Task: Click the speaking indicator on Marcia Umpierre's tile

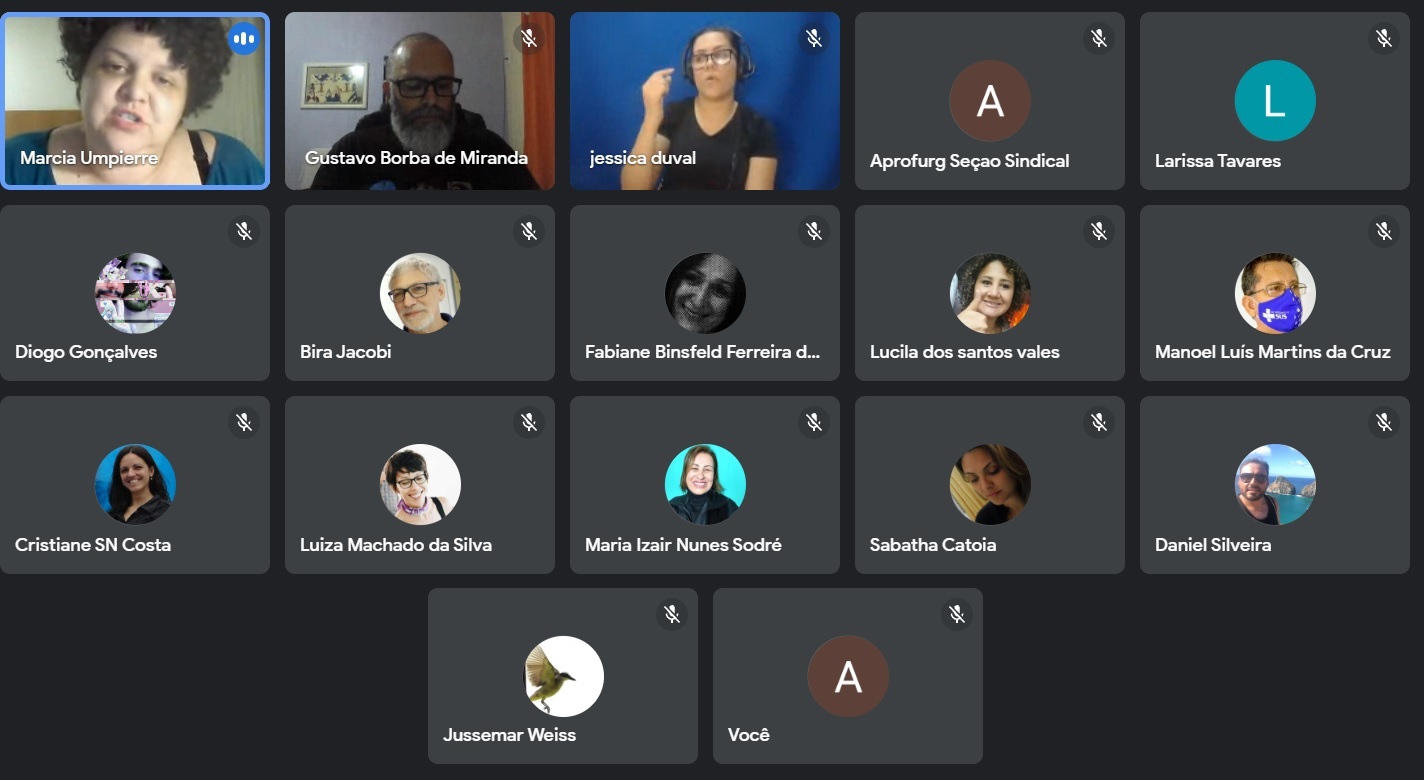Action: [x=244, y=39]
